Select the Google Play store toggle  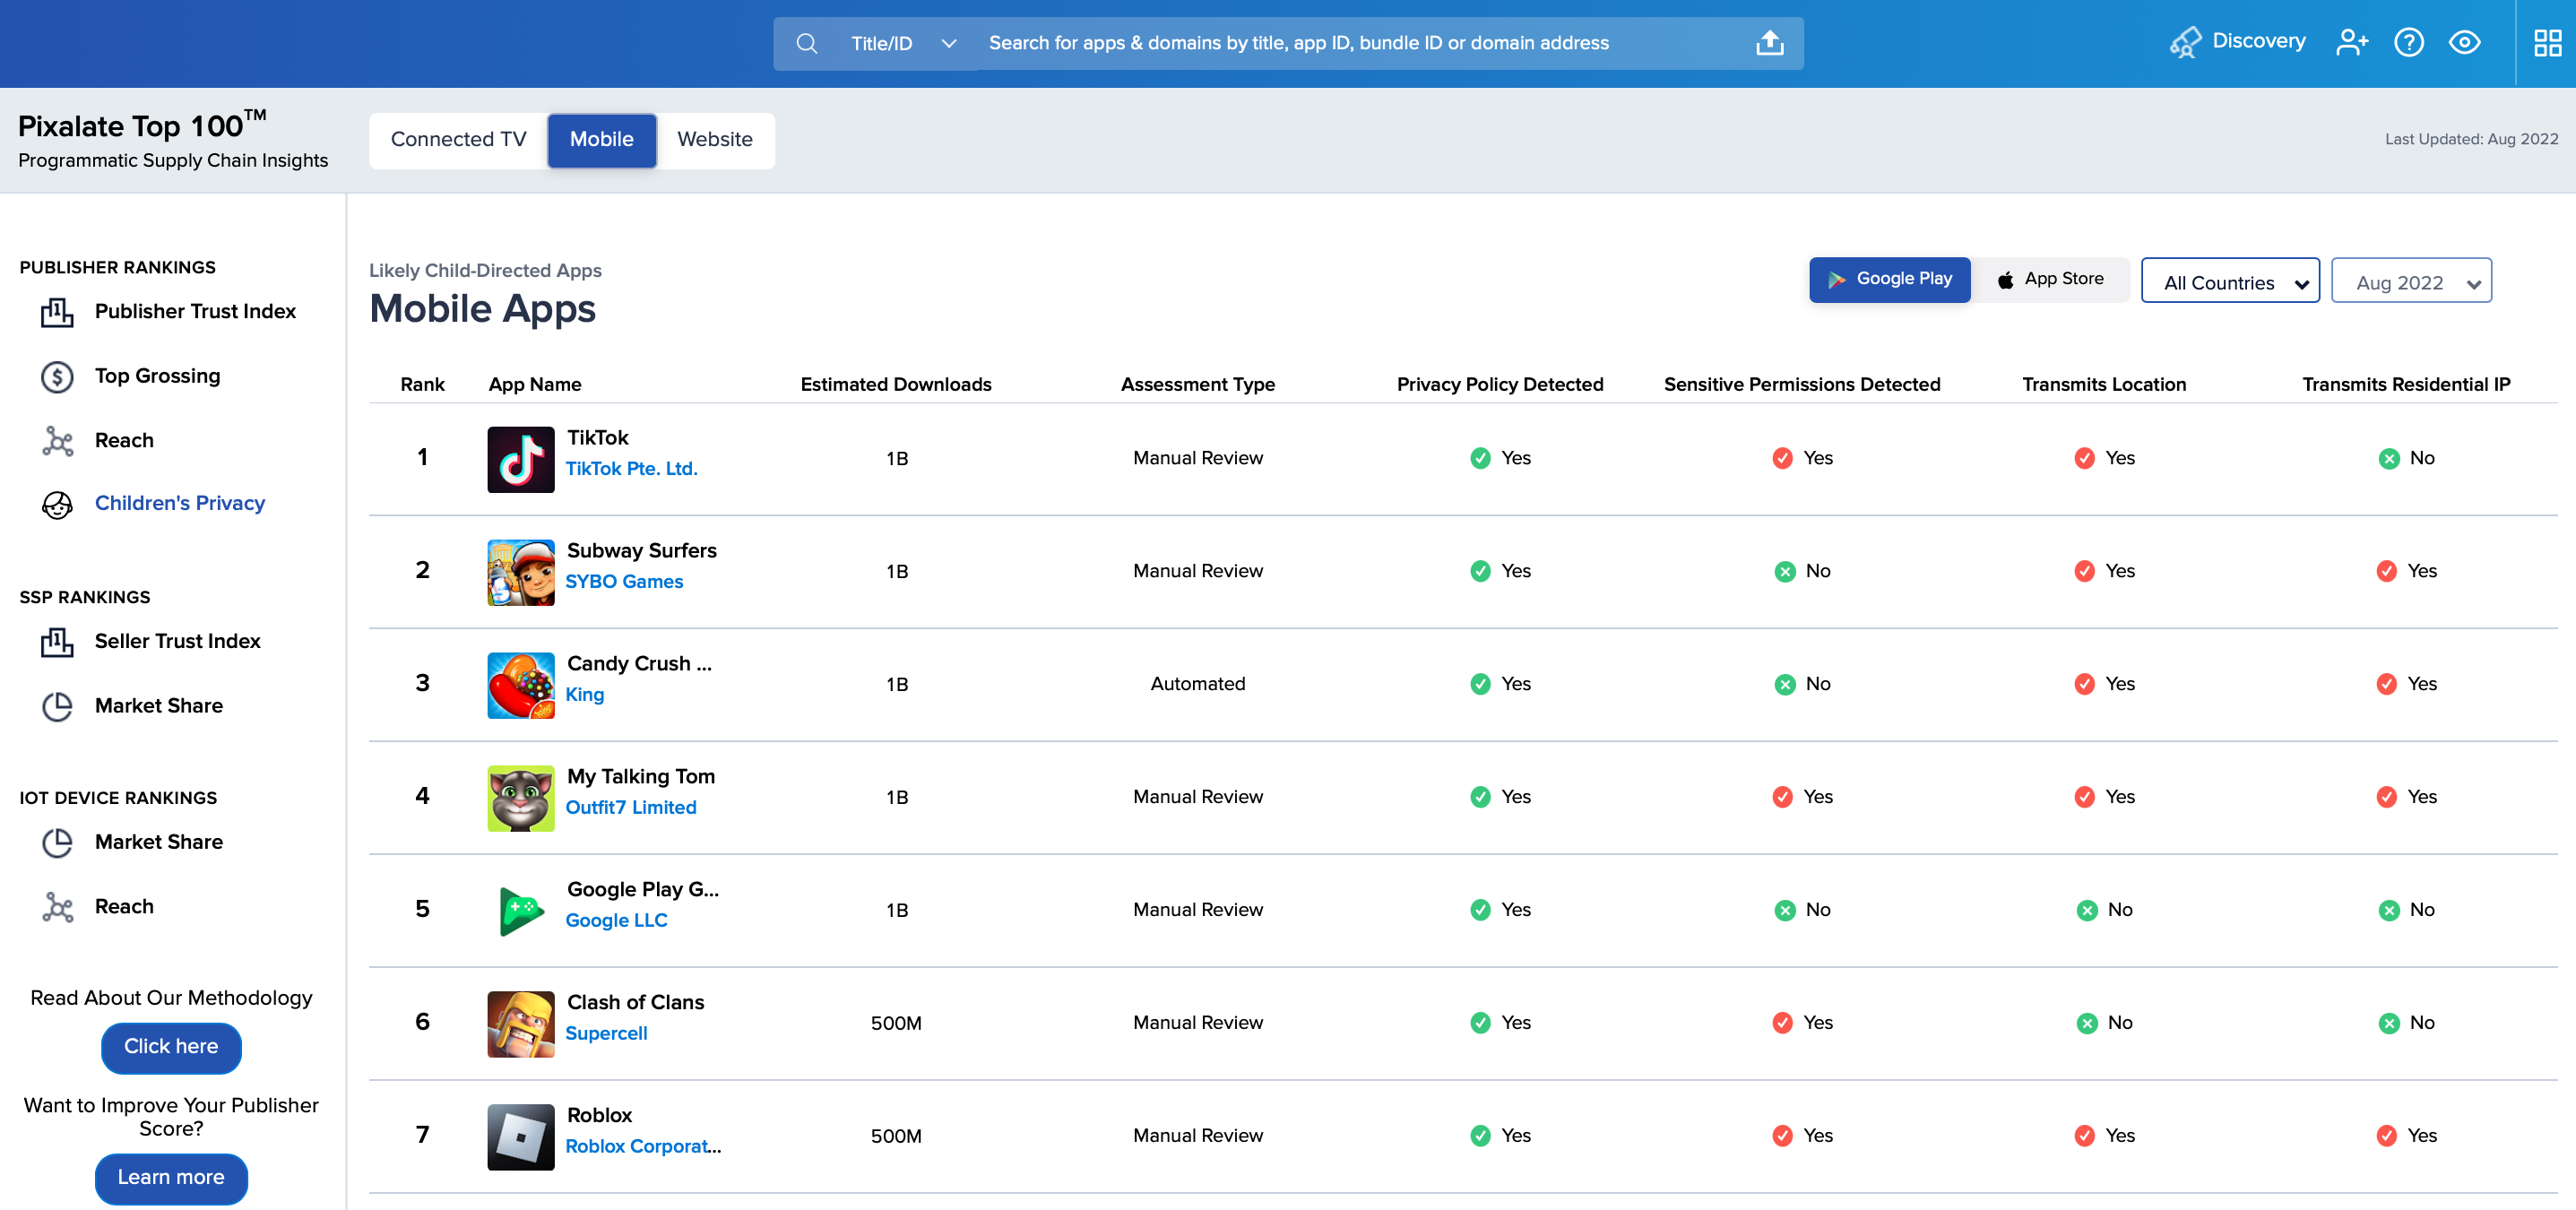[1889, 279]
